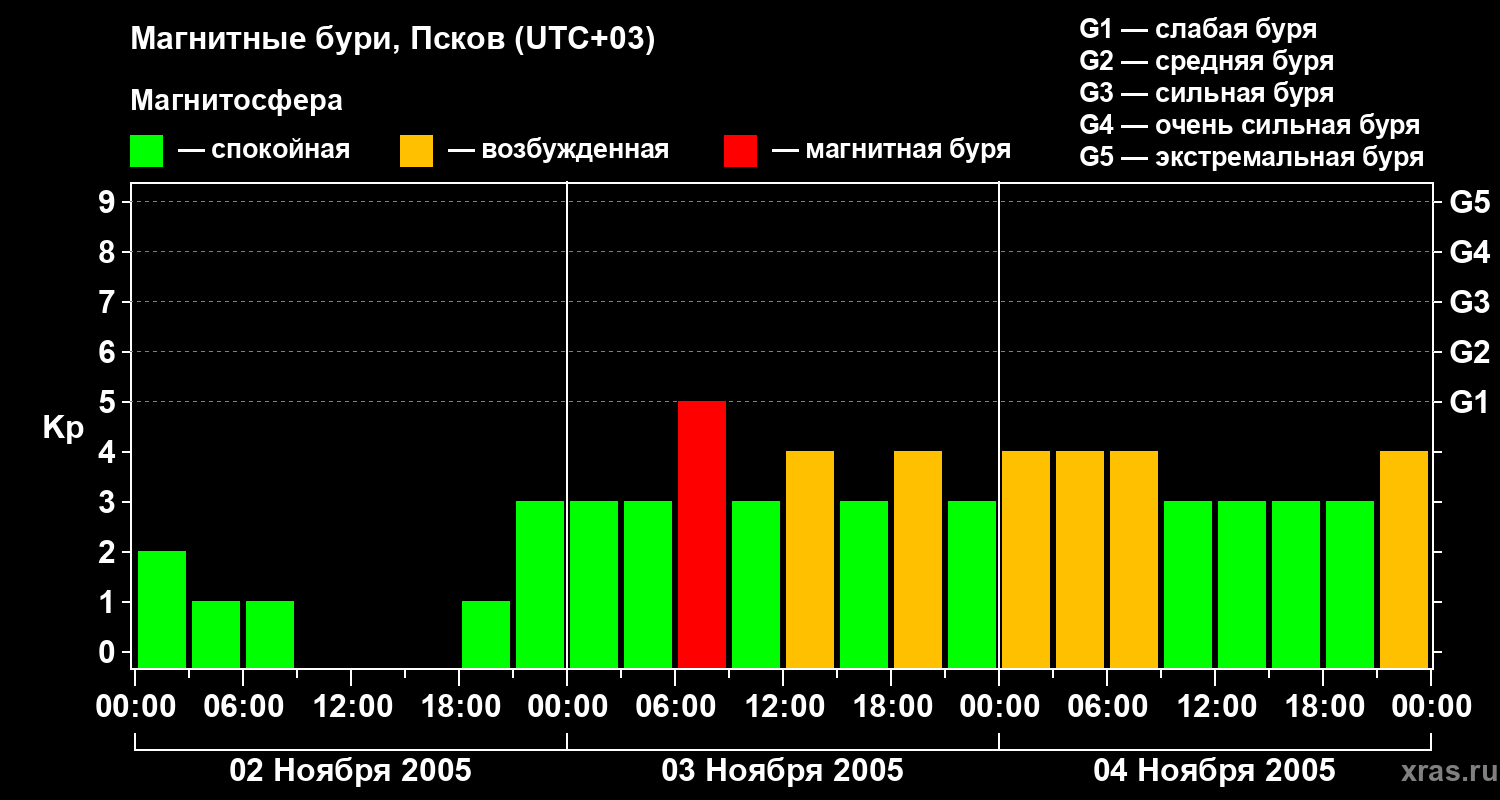The width and height of the screenshot is (1500, 800).
Task: Click the Kp 2 green bar on 02 Ноября
Action: [162, 609]
